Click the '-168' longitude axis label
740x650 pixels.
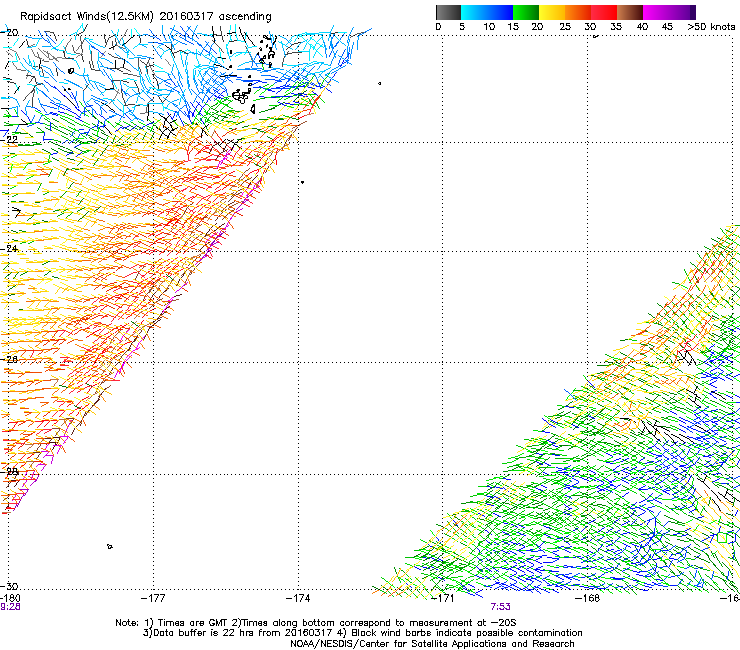point(588,598)
